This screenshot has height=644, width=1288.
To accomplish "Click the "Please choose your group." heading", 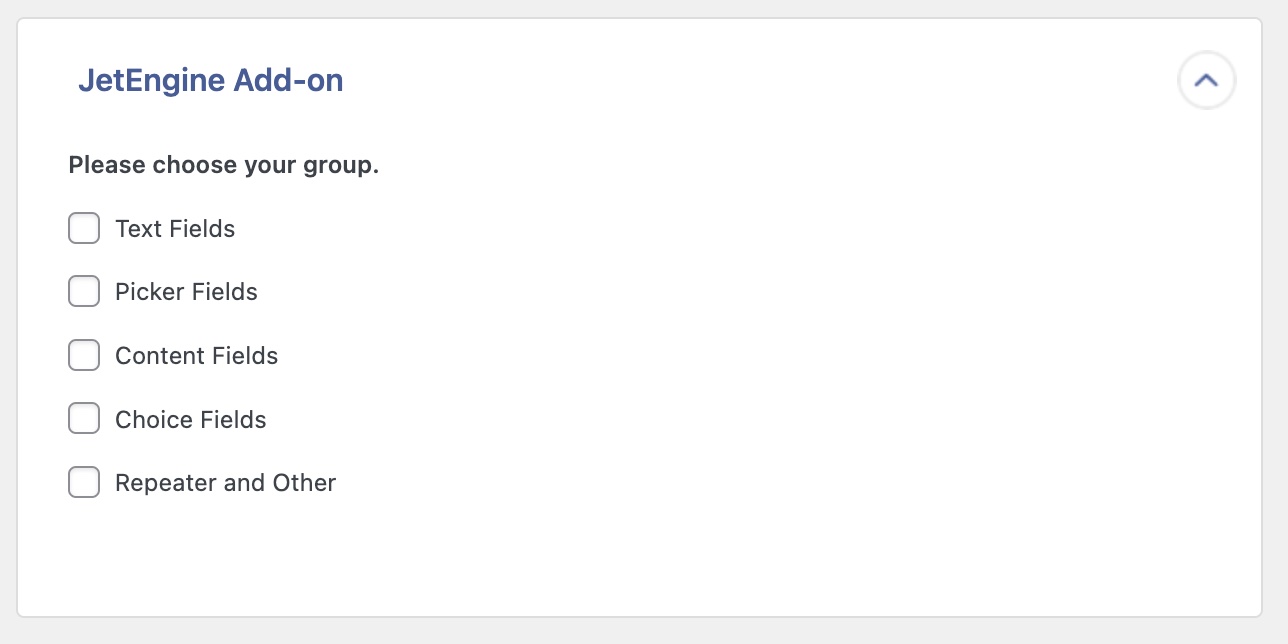I will click(223, 165).
